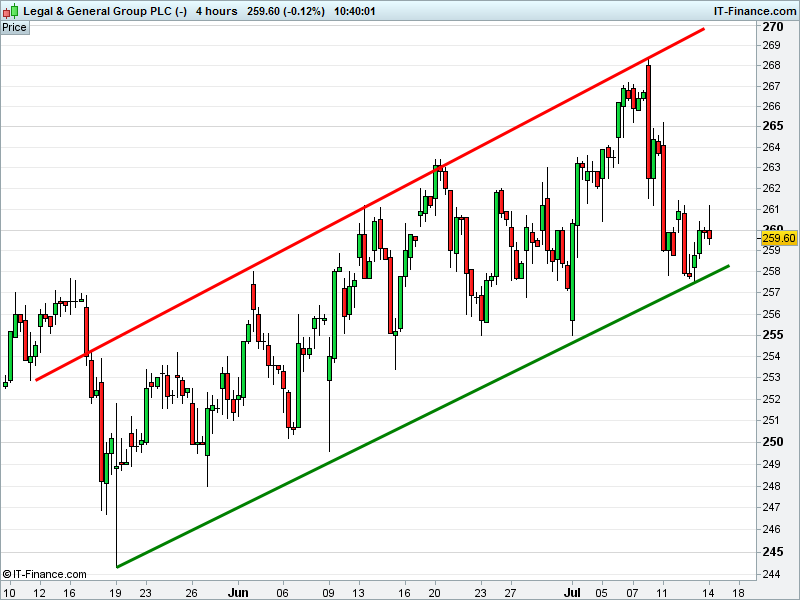Click the 26 date label on time axis
This screenshot has height=600, width=800.
(191, 593)
